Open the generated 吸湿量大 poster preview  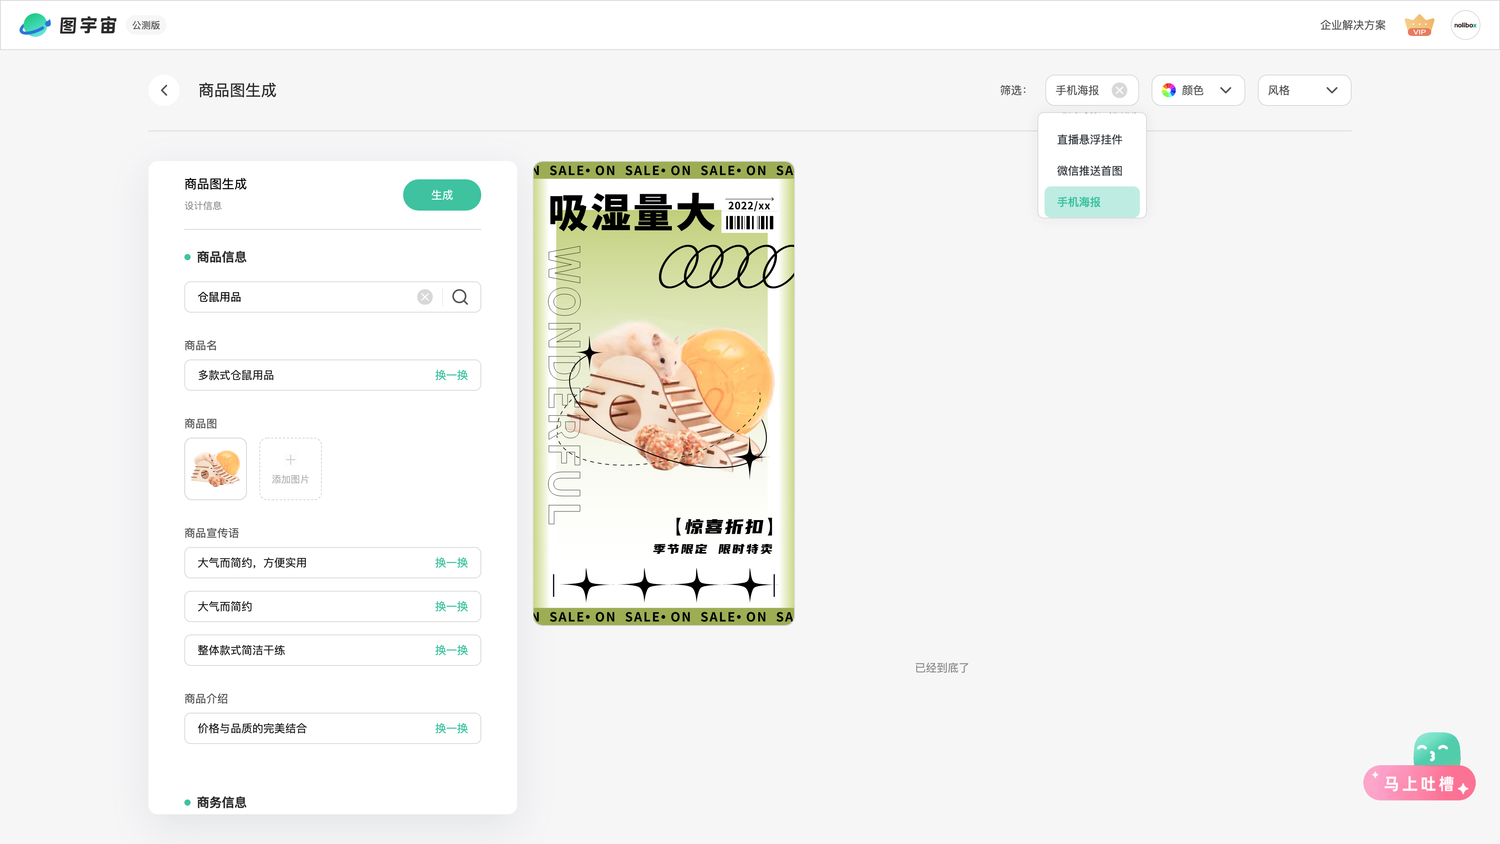pos(664,394)
